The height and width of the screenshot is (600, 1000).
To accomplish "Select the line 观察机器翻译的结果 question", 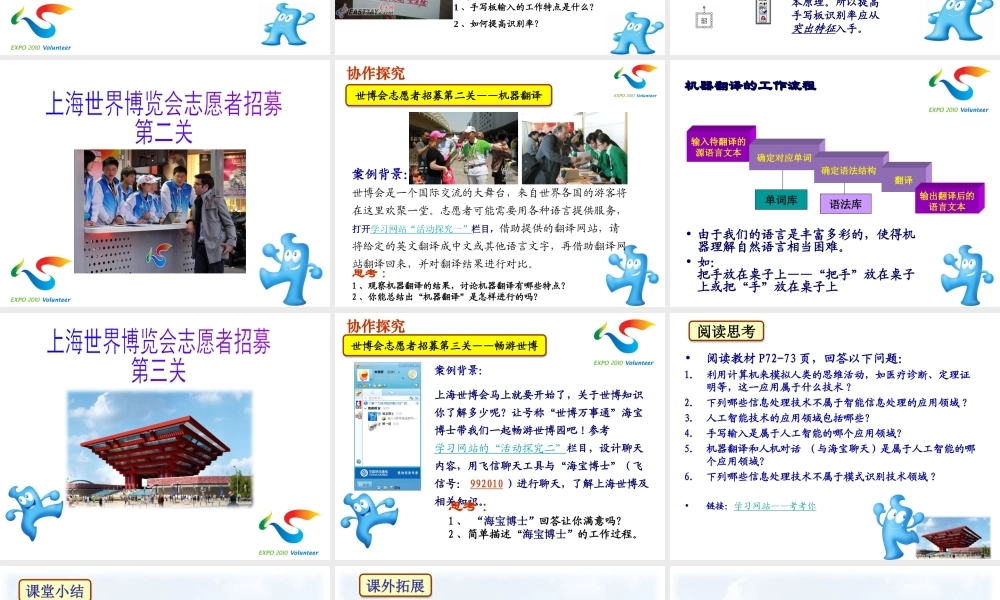I will click(x=459, y=286).
